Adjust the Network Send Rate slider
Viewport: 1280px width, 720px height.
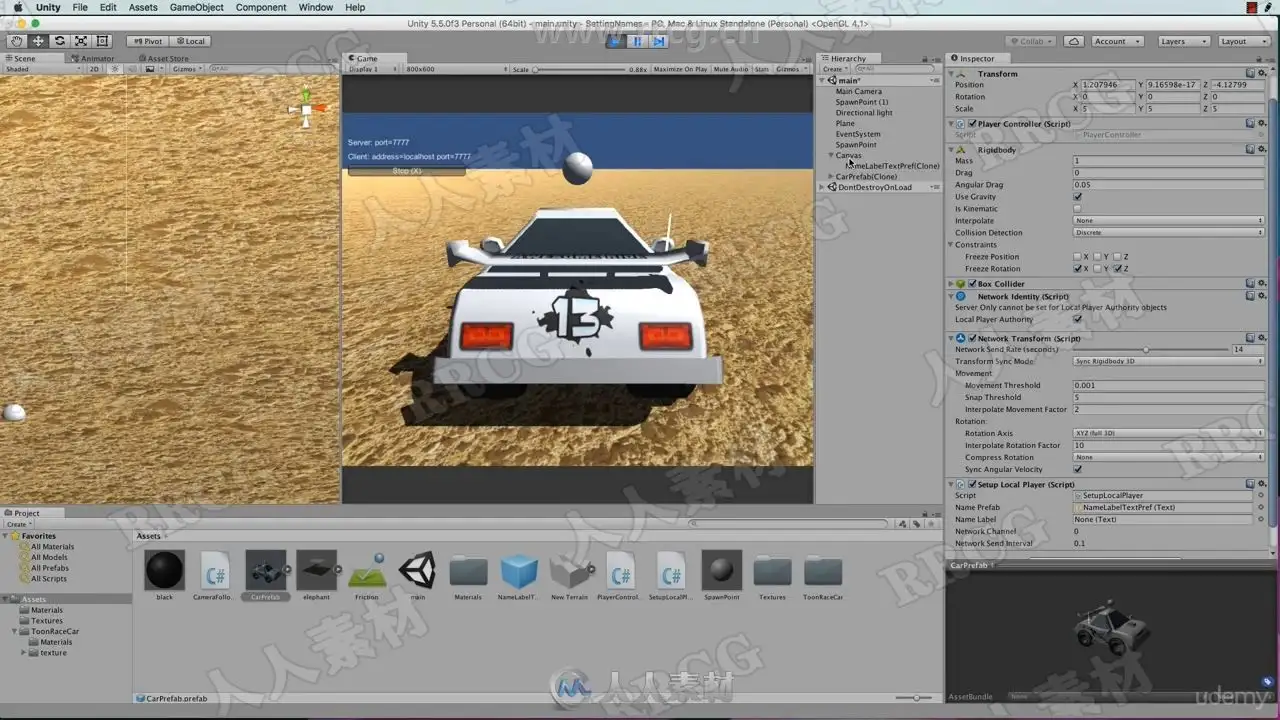(x=1145, y=349)
